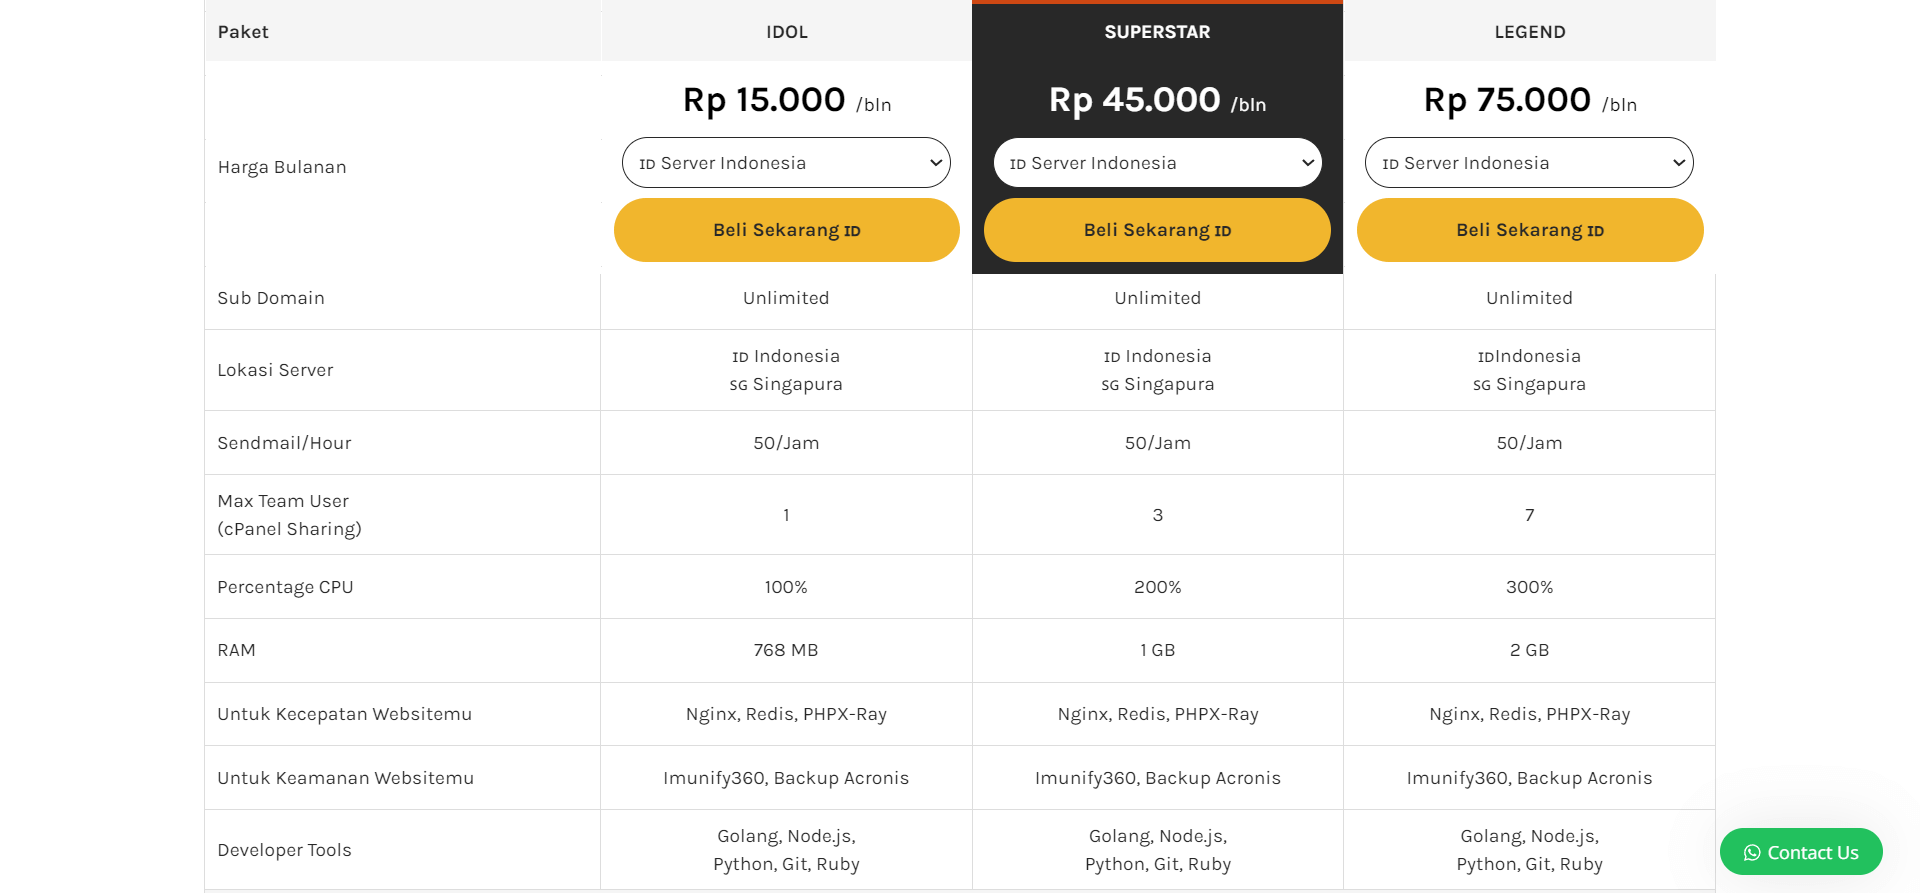This screenshot has height=893, width=1920.
Task: Click Beli Sekarang under SUPERSTAR
Action: (x=1157, y=230)
